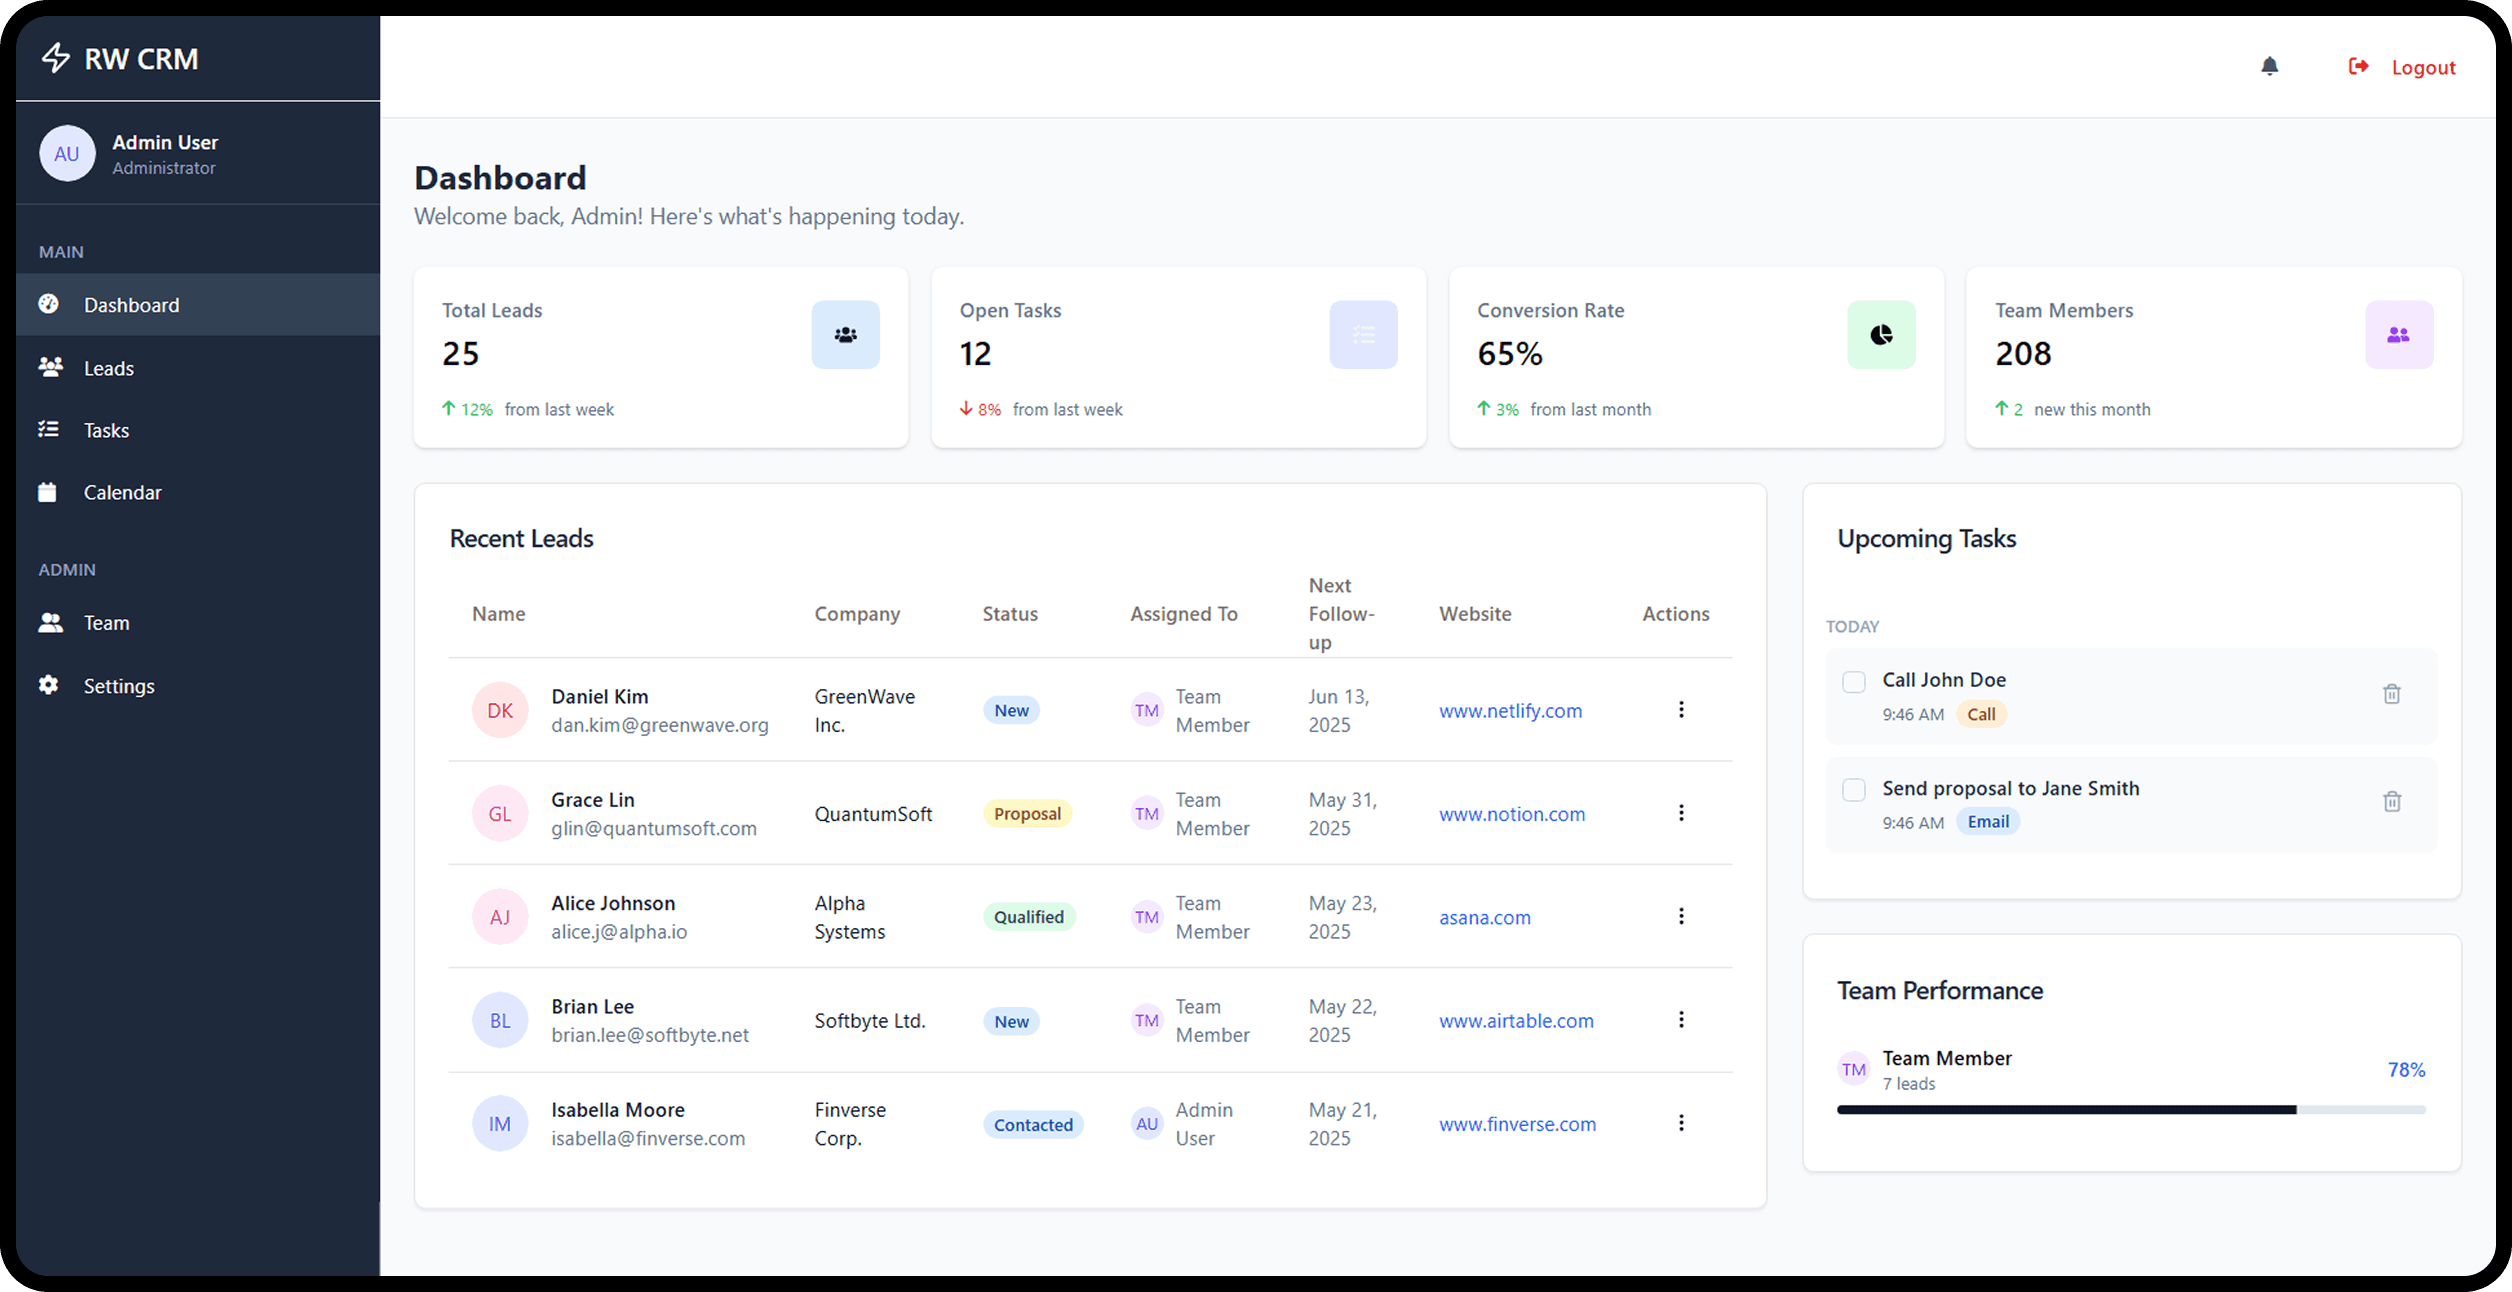Click the BL avatar for Brian Lee
2512x1292 pixels.
click(500, 1020)
